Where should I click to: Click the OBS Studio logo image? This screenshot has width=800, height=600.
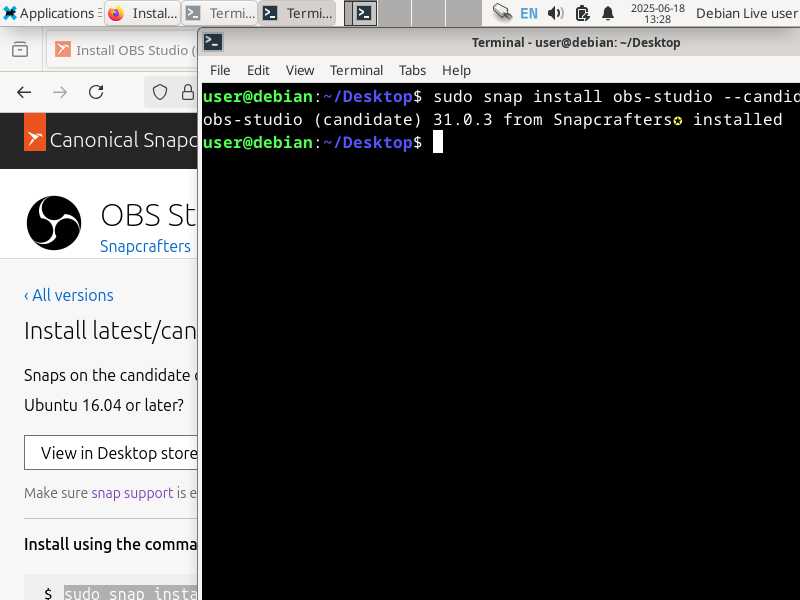[54, 223]
